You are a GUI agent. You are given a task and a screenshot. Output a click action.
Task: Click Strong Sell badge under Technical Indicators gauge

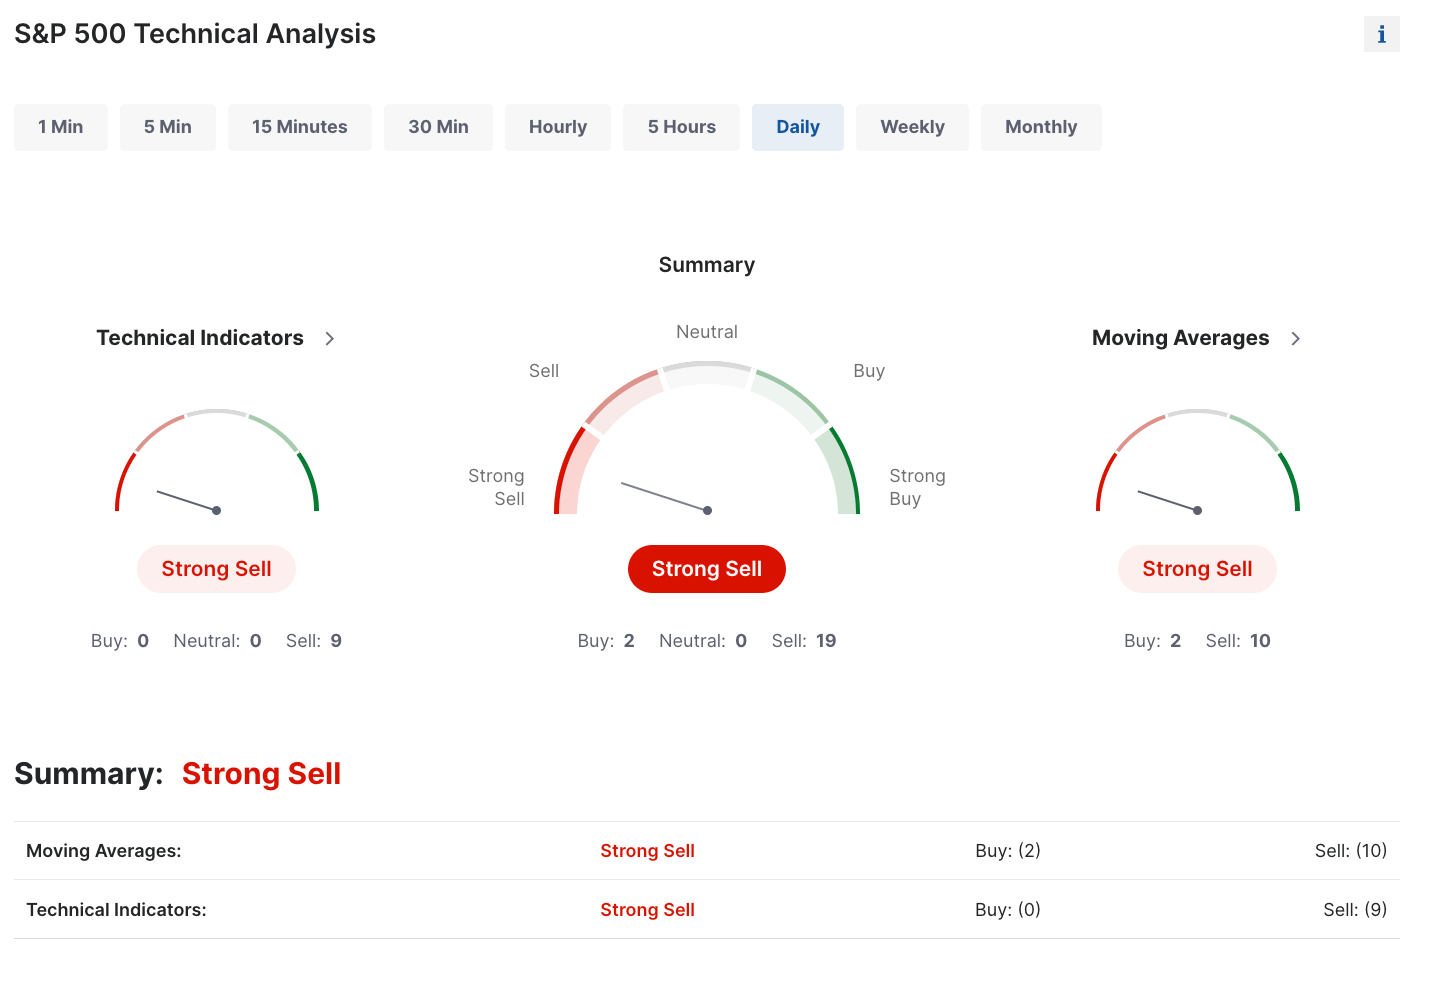click(x=217, y=569)
